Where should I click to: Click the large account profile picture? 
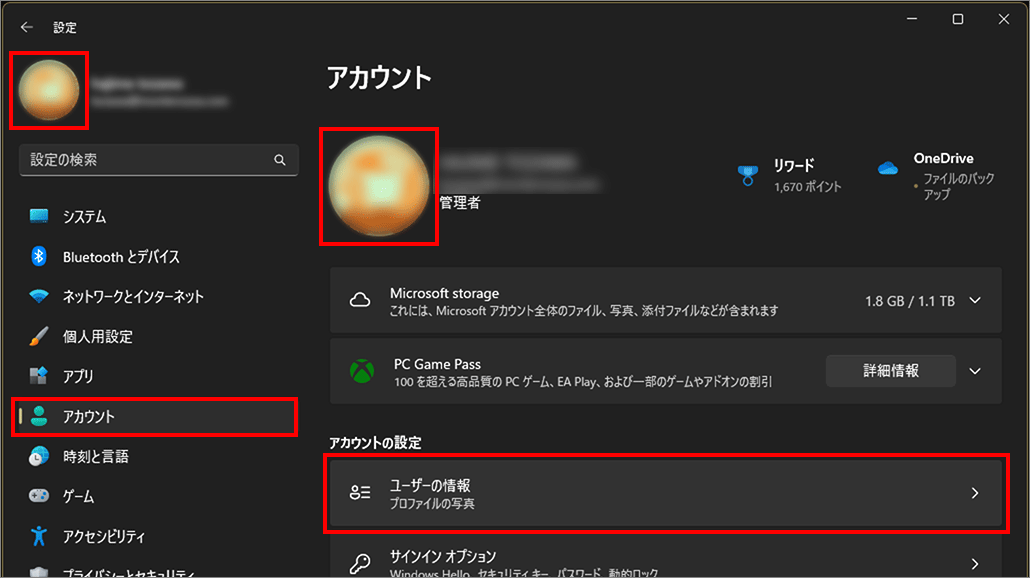tap(378, 186)
